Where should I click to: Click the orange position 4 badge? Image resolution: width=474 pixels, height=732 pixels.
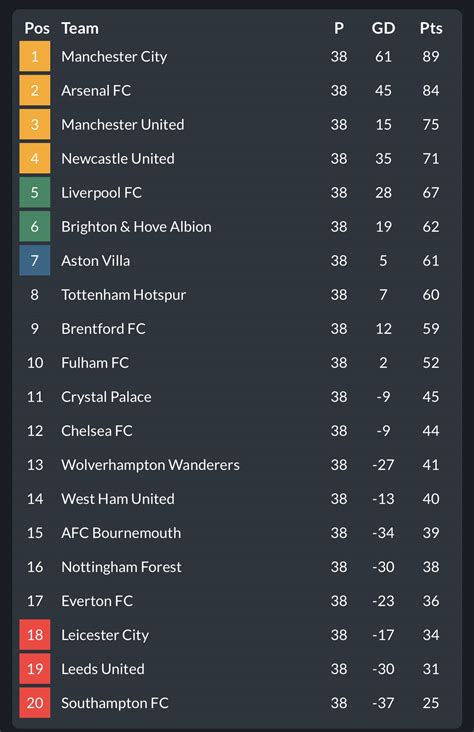click(35, 159)
